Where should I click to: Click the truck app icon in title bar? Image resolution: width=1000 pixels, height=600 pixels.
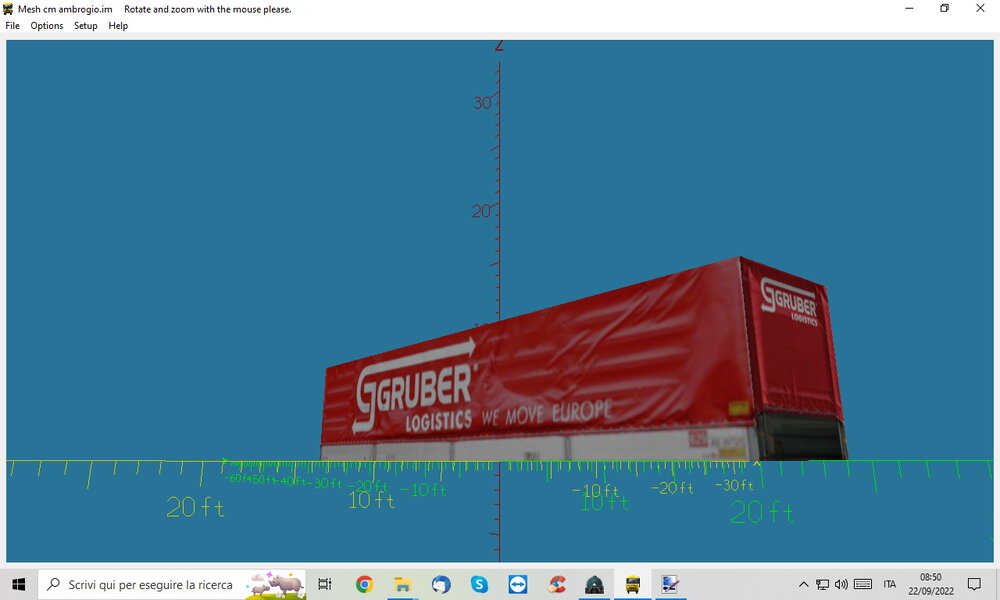tap(8, 9)
